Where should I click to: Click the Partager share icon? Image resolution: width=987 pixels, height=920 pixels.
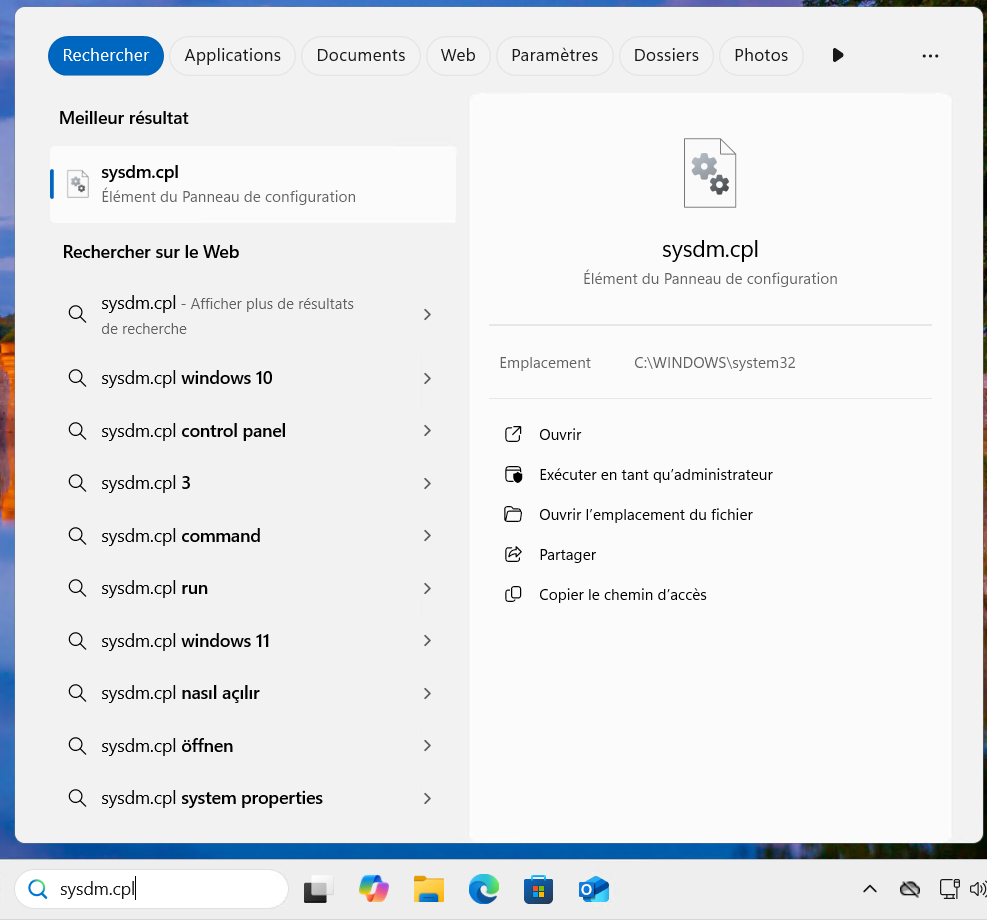point(513,555)
